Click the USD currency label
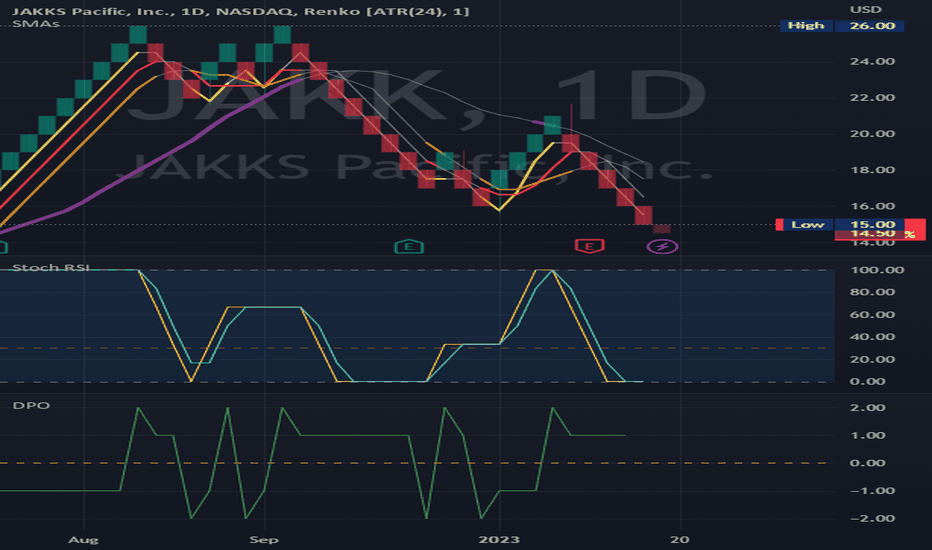The height and width of the screenshot is (550, 932). point(865,10)
